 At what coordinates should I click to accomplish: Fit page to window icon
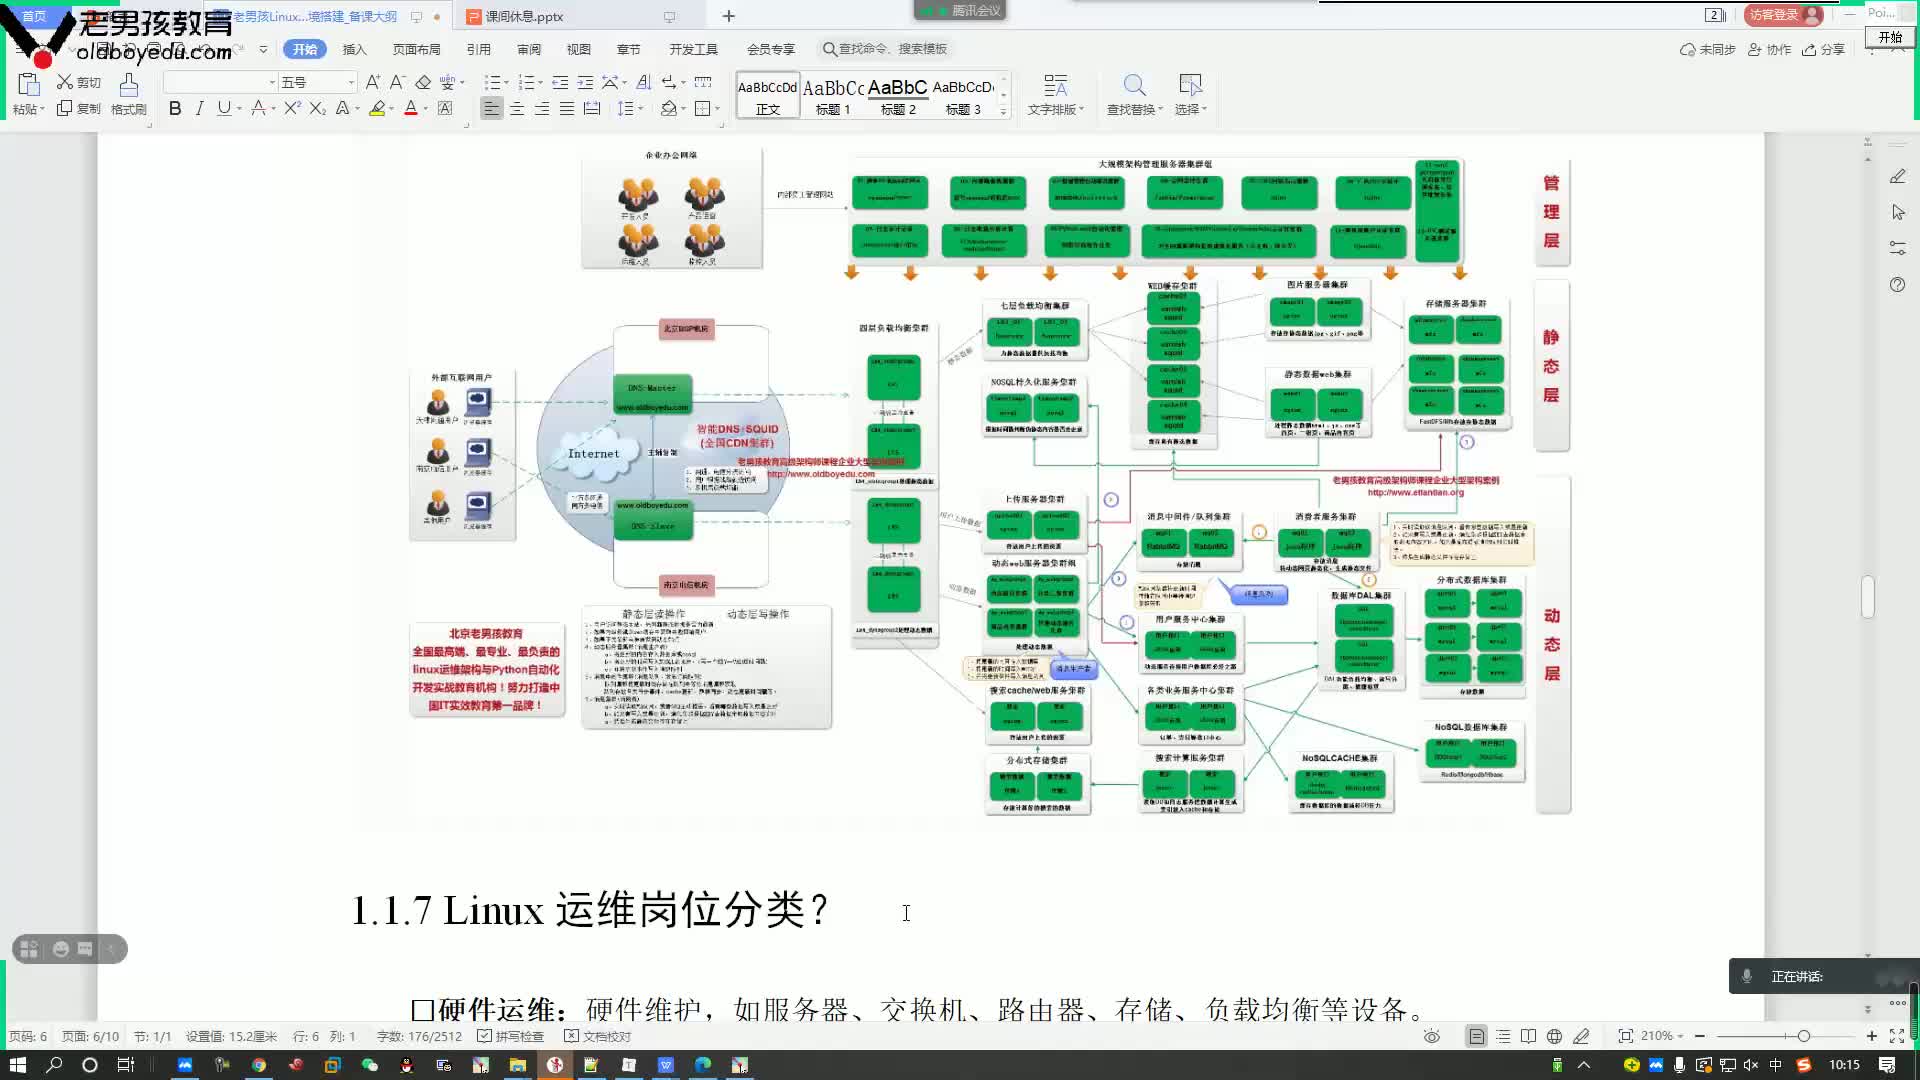[1626, 1036]
